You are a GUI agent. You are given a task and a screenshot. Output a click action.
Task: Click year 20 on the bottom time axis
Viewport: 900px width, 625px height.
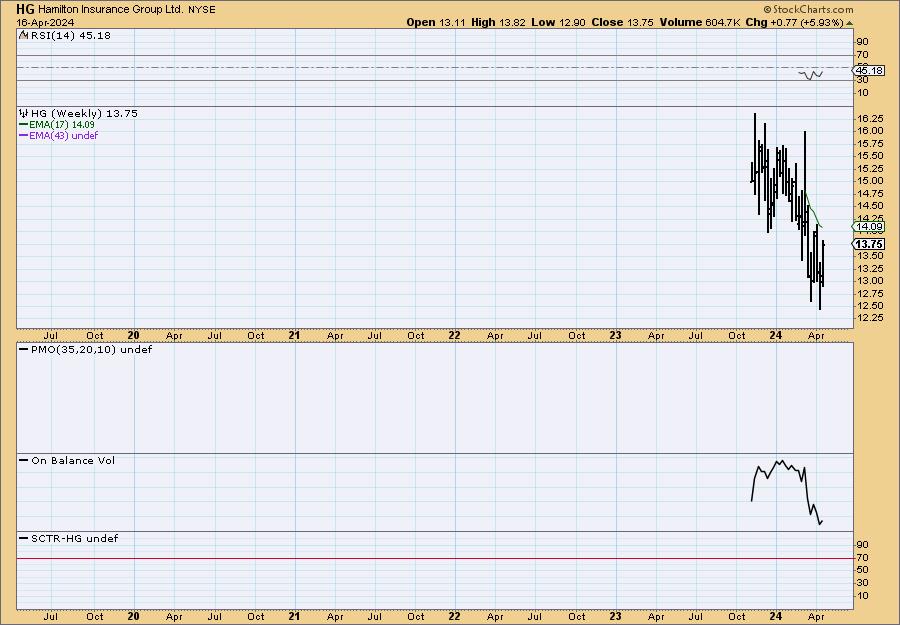(x=134, y=616)
